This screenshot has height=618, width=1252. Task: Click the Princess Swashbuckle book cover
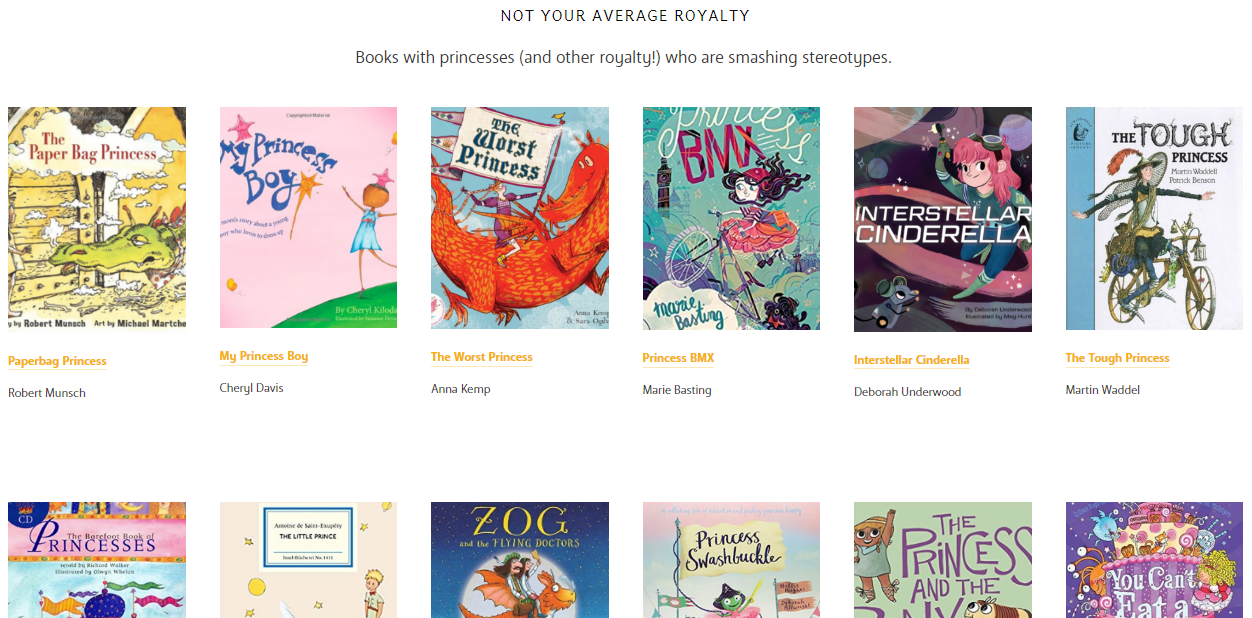tap(731, 560)
